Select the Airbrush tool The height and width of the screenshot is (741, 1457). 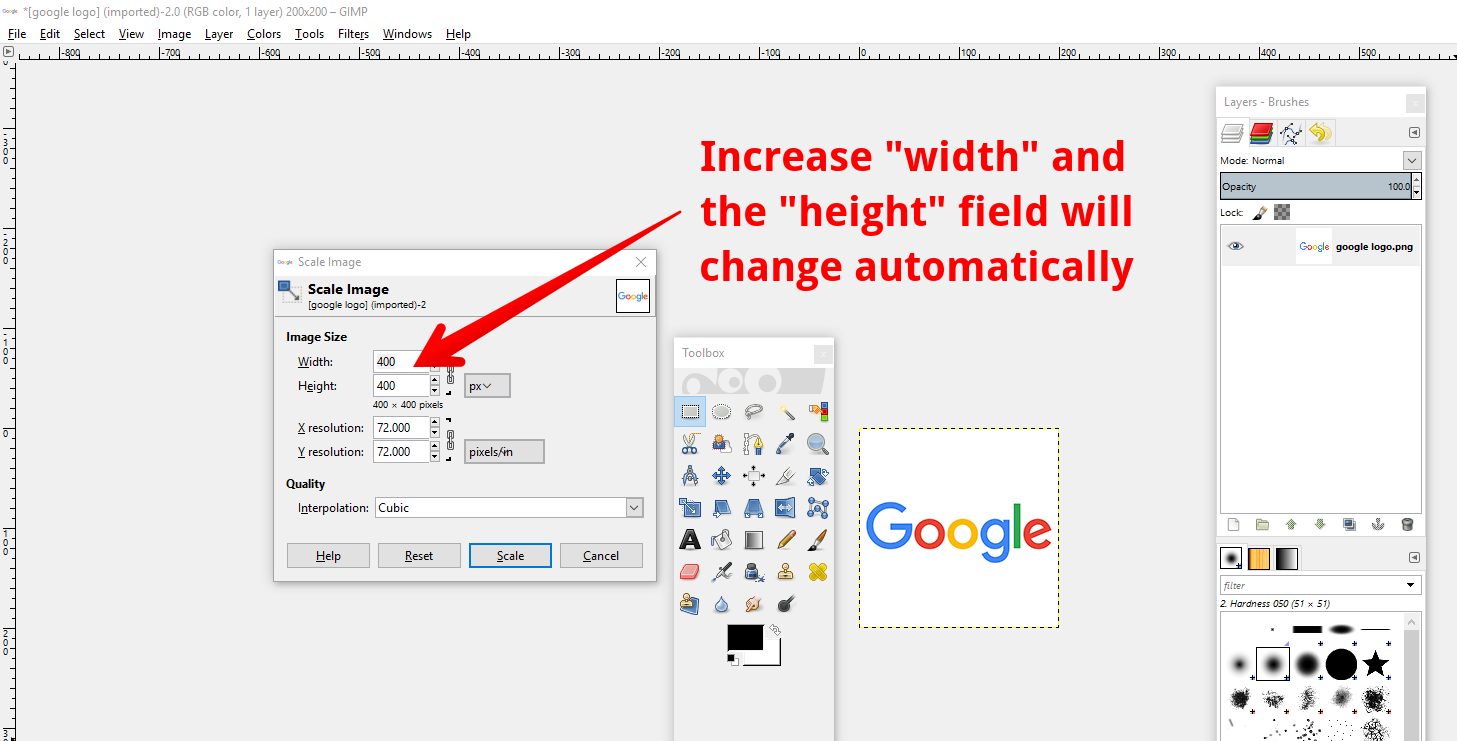pos(722,572)
